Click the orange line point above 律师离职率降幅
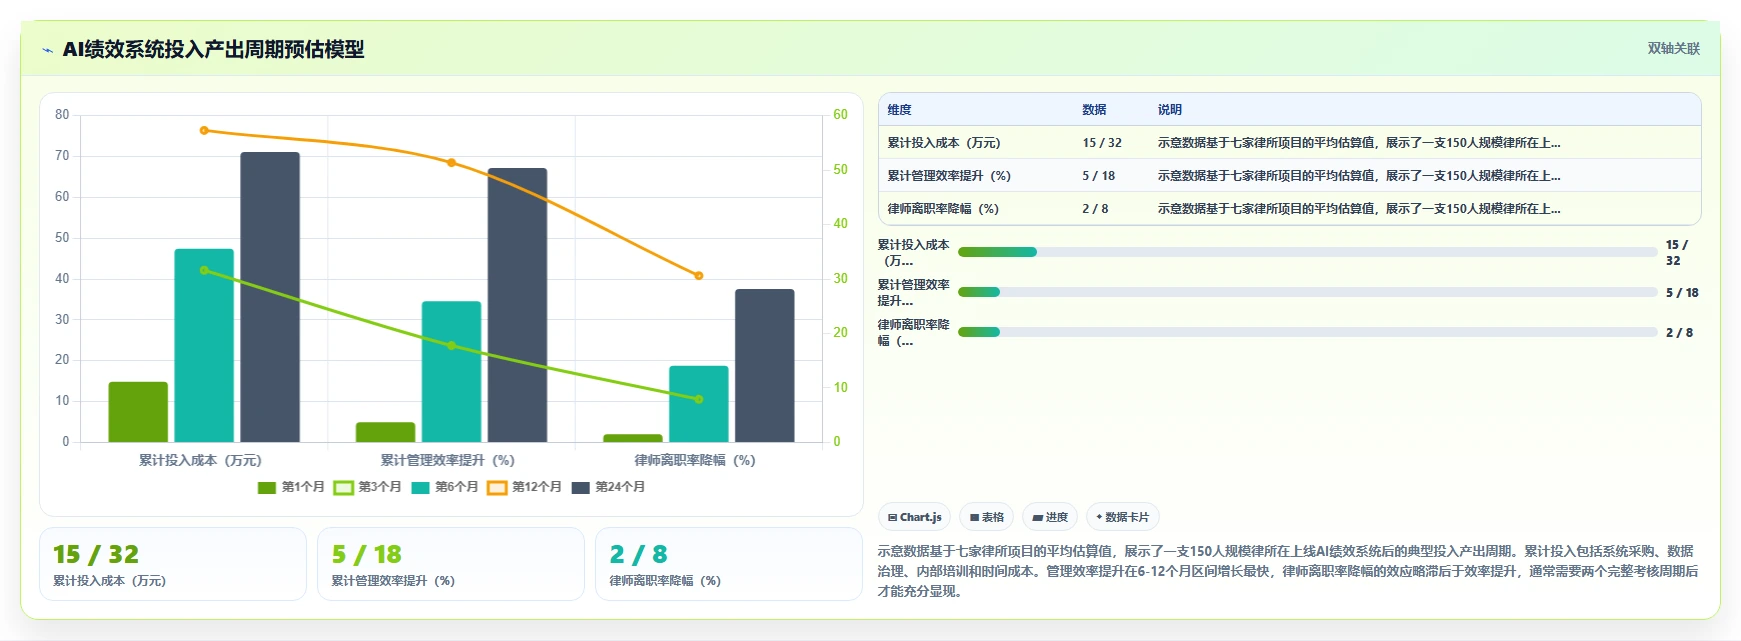Image resolution: width=1741 pixels, height=641 pixels. [x=699, y=276]
